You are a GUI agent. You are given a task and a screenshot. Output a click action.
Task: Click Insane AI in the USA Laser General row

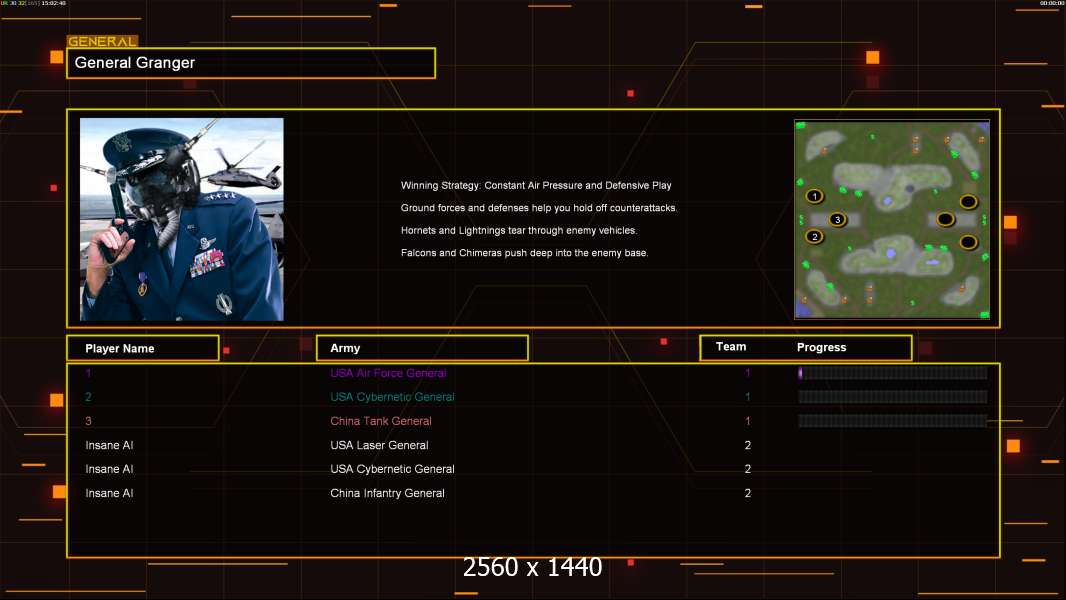point(109,445)
